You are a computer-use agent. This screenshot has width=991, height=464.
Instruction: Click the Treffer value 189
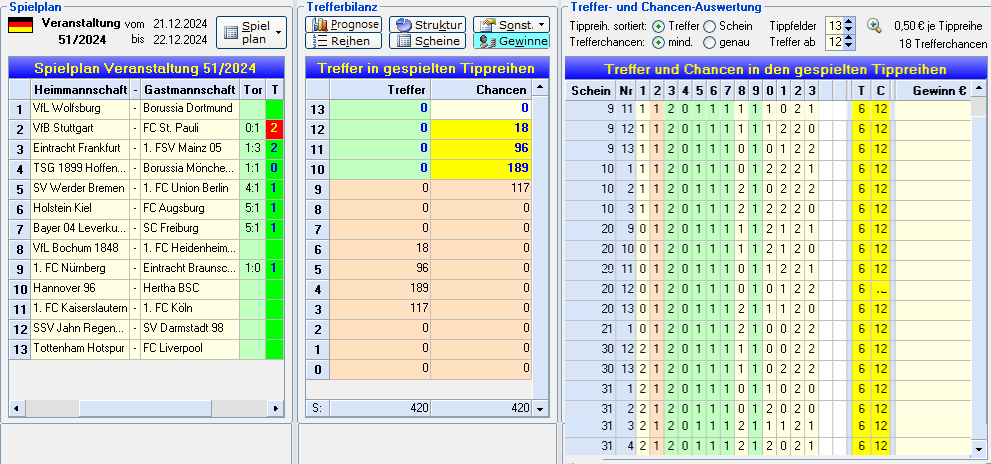point(380,288)
